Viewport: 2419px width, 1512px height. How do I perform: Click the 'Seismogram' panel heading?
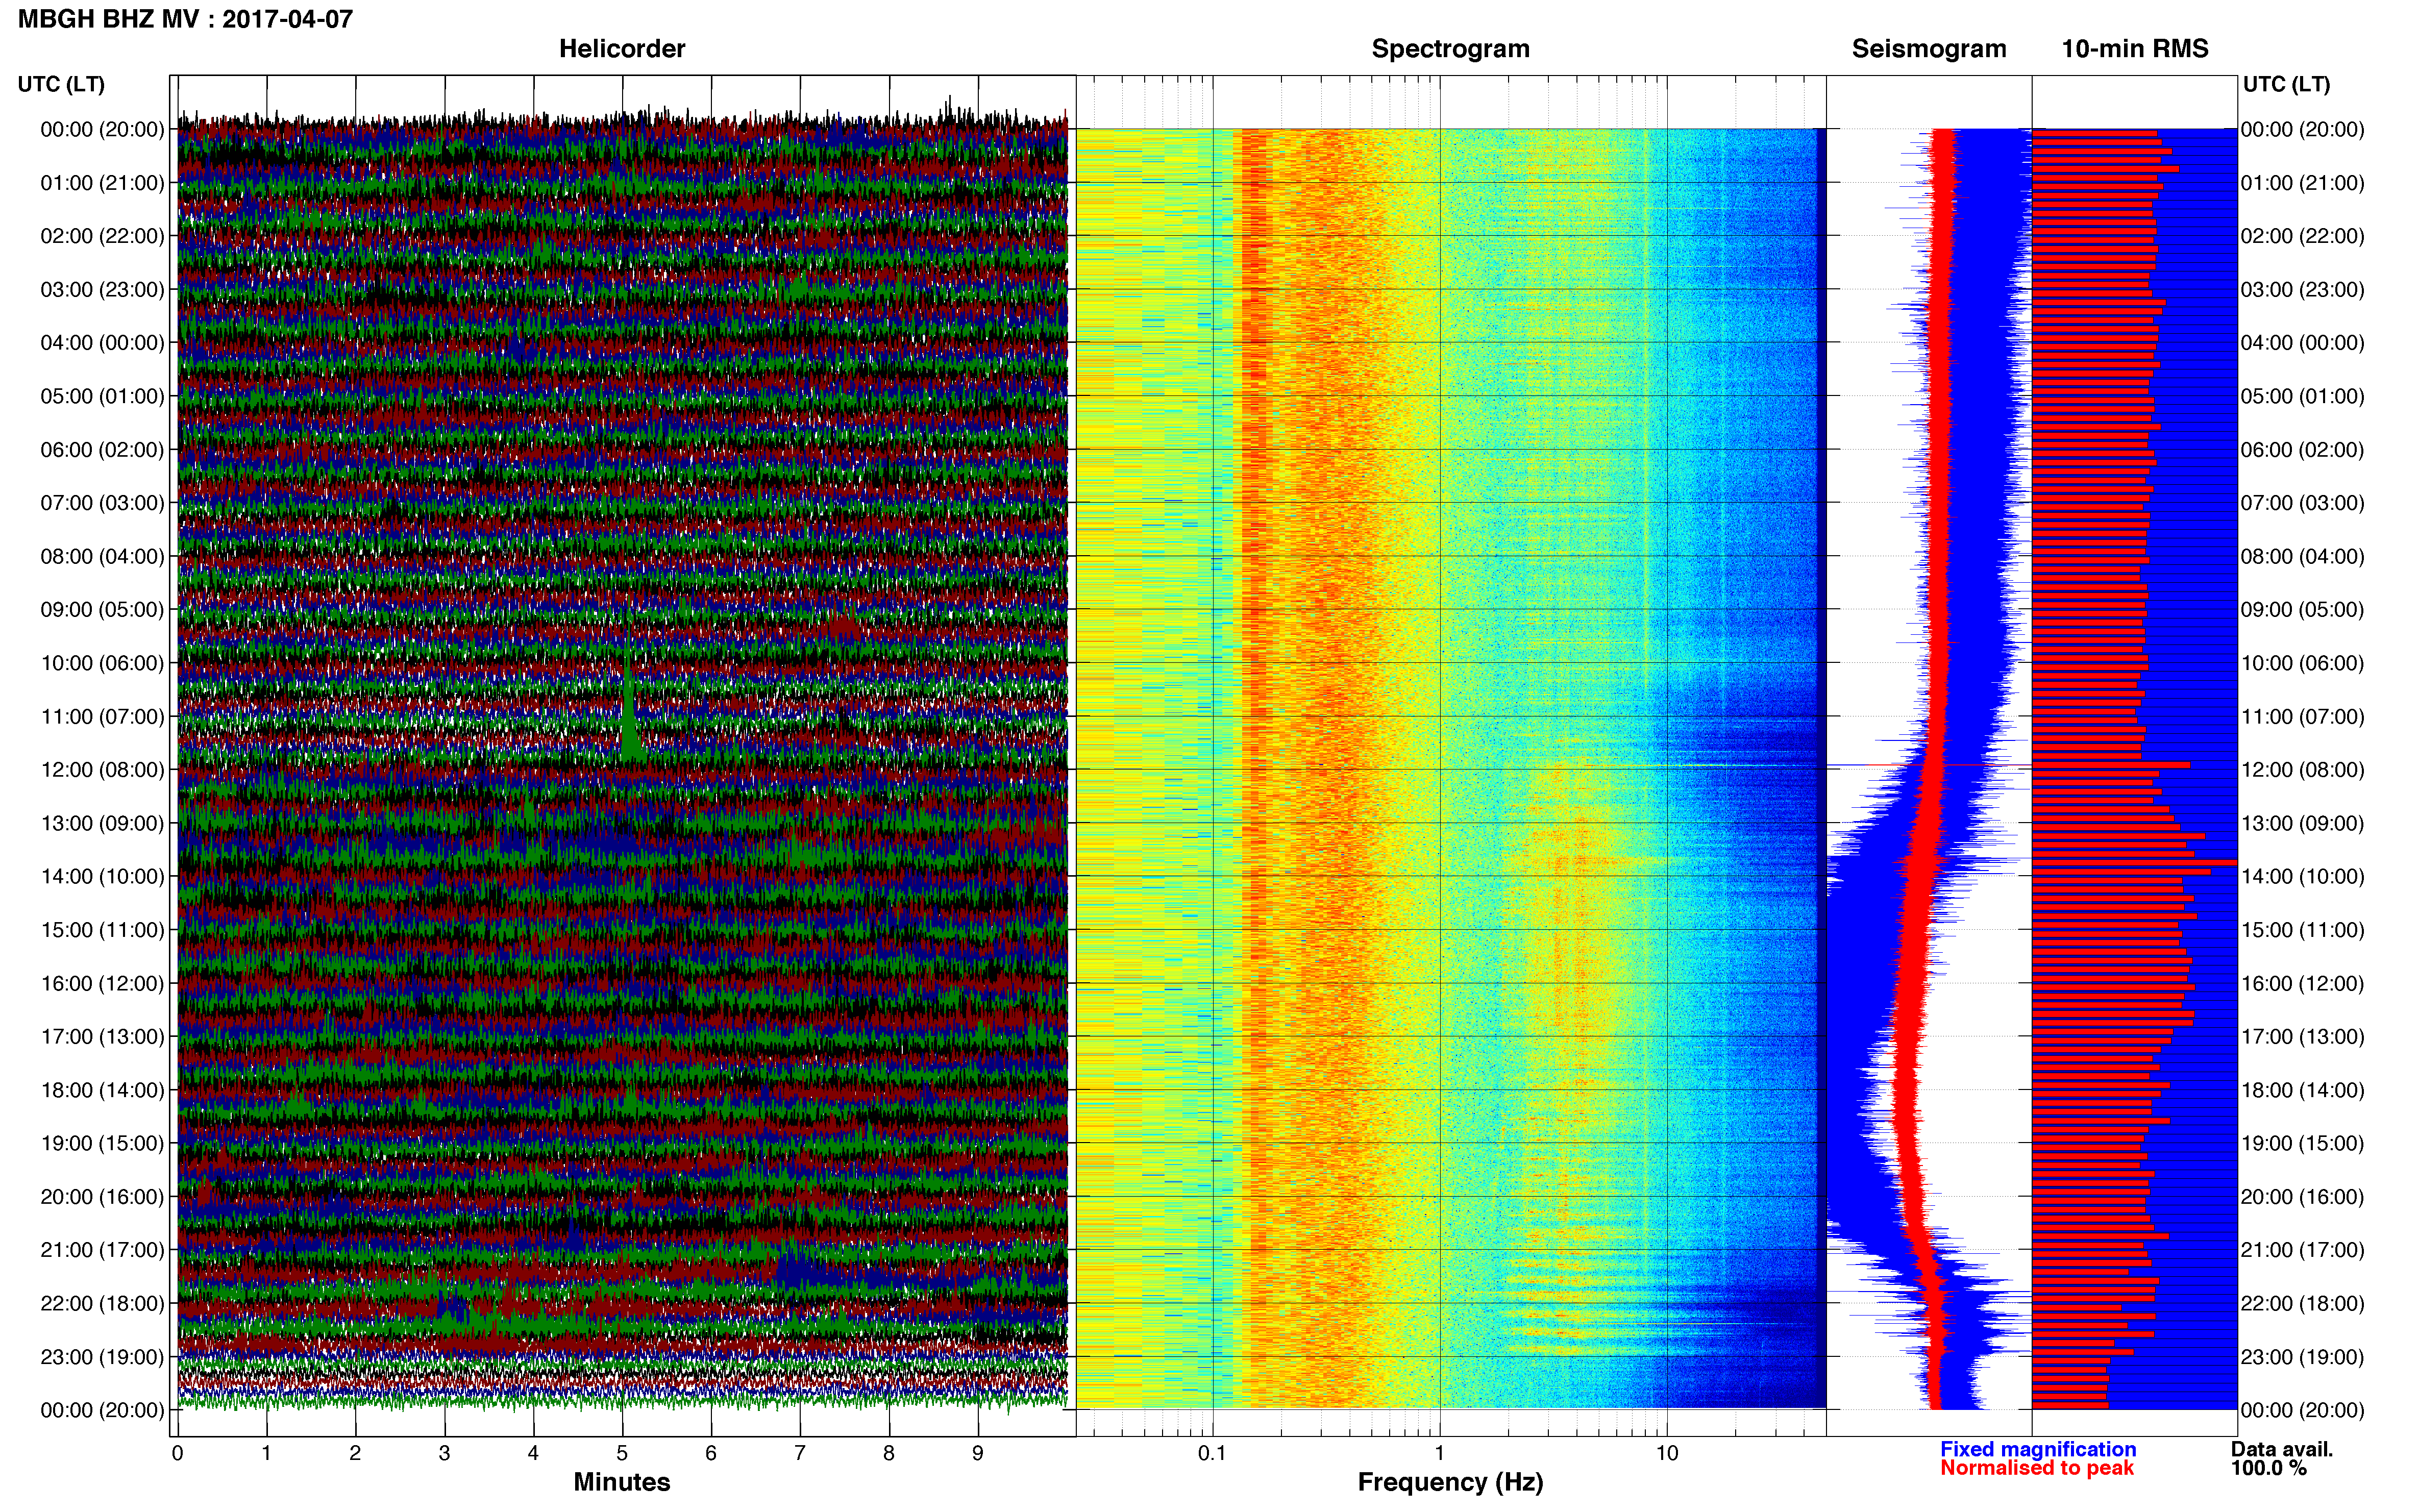(1929, 49)
